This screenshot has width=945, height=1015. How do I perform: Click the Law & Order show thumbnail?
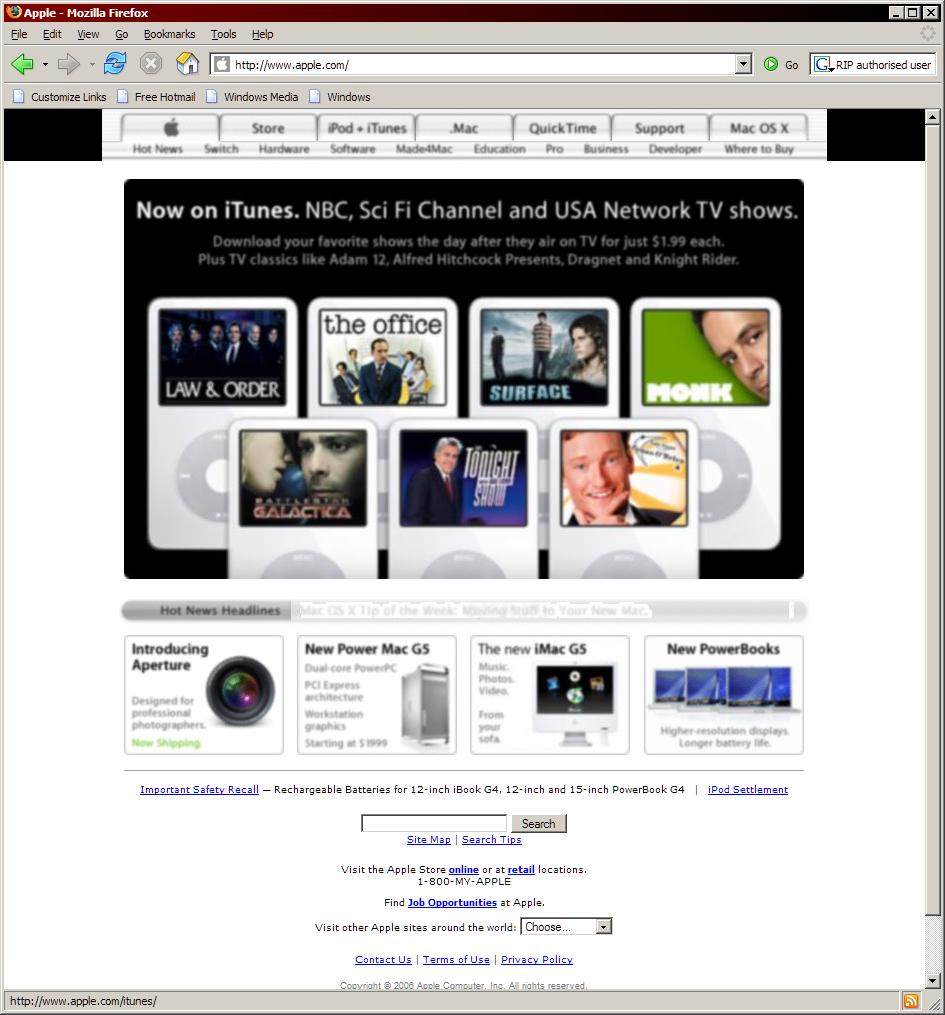coord(222,357)
